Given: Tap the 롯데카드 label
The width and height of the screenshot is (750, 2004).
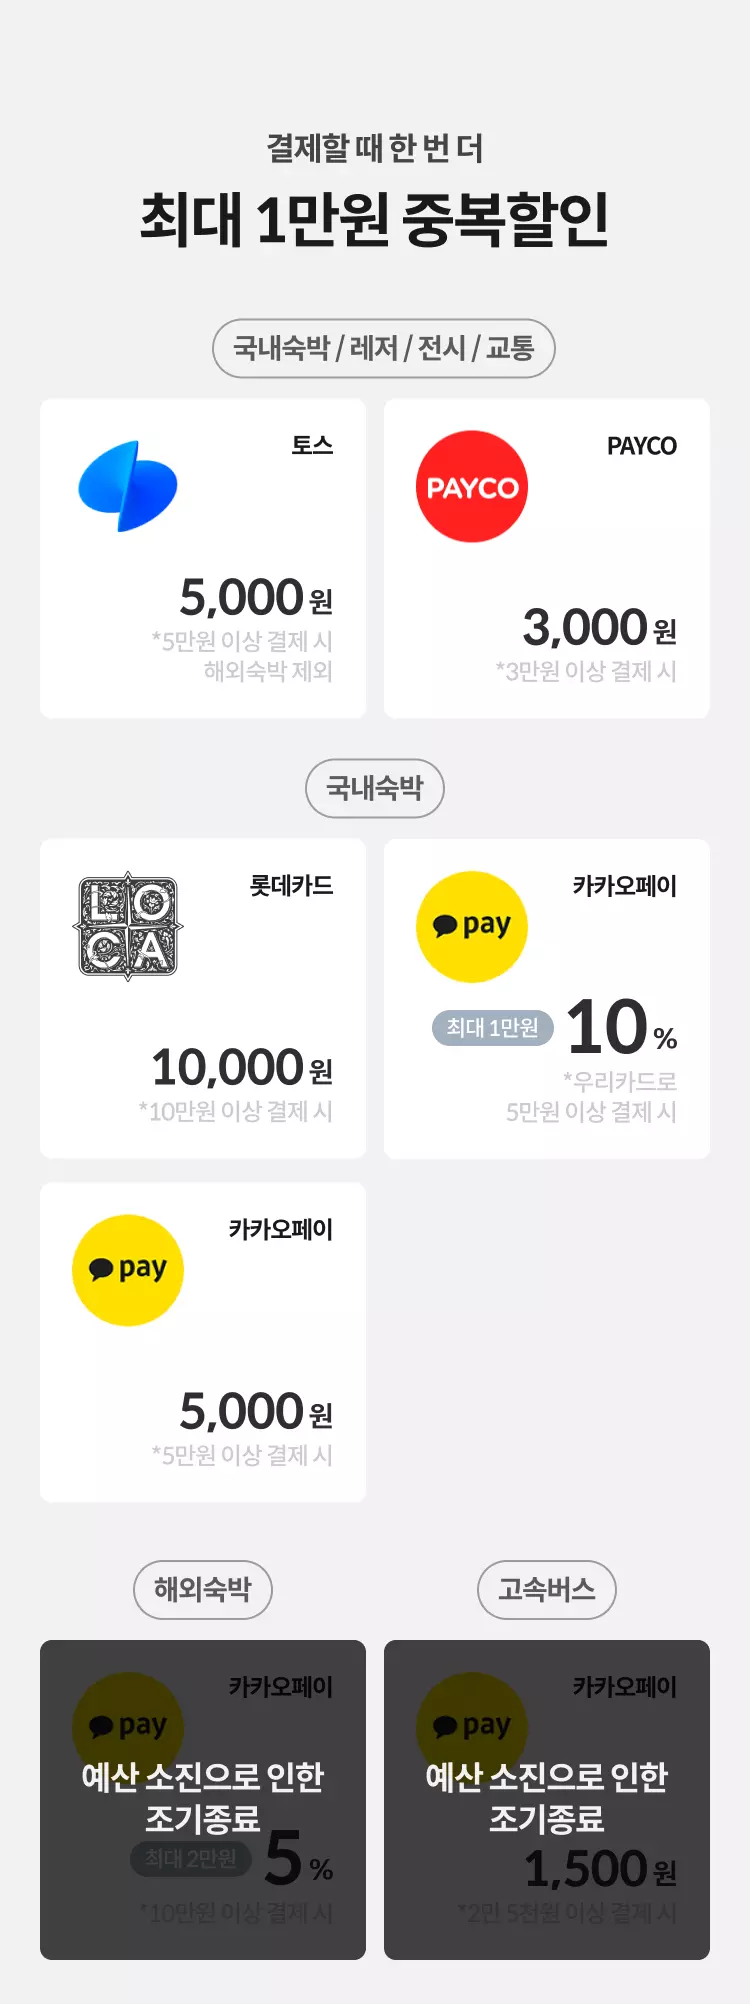Looking at the screenshot, I should point(291,886).
